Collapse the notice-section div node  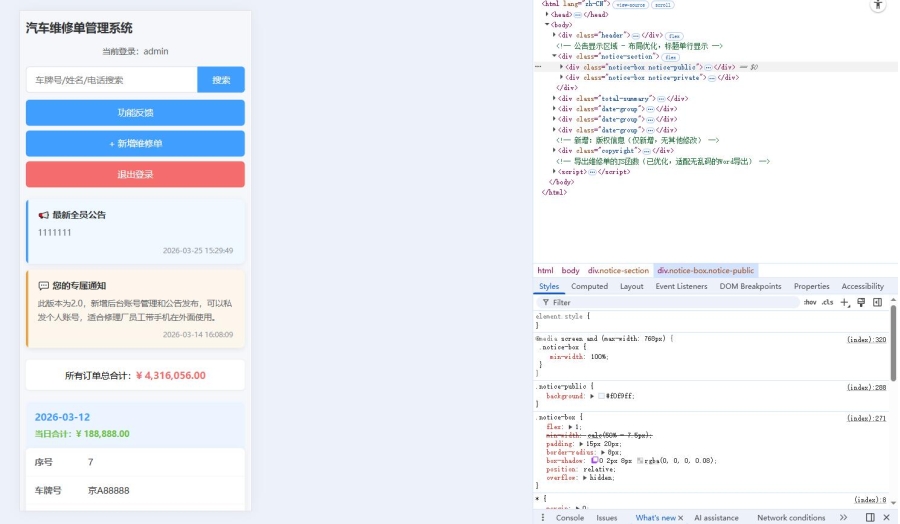tap(554, 57)
